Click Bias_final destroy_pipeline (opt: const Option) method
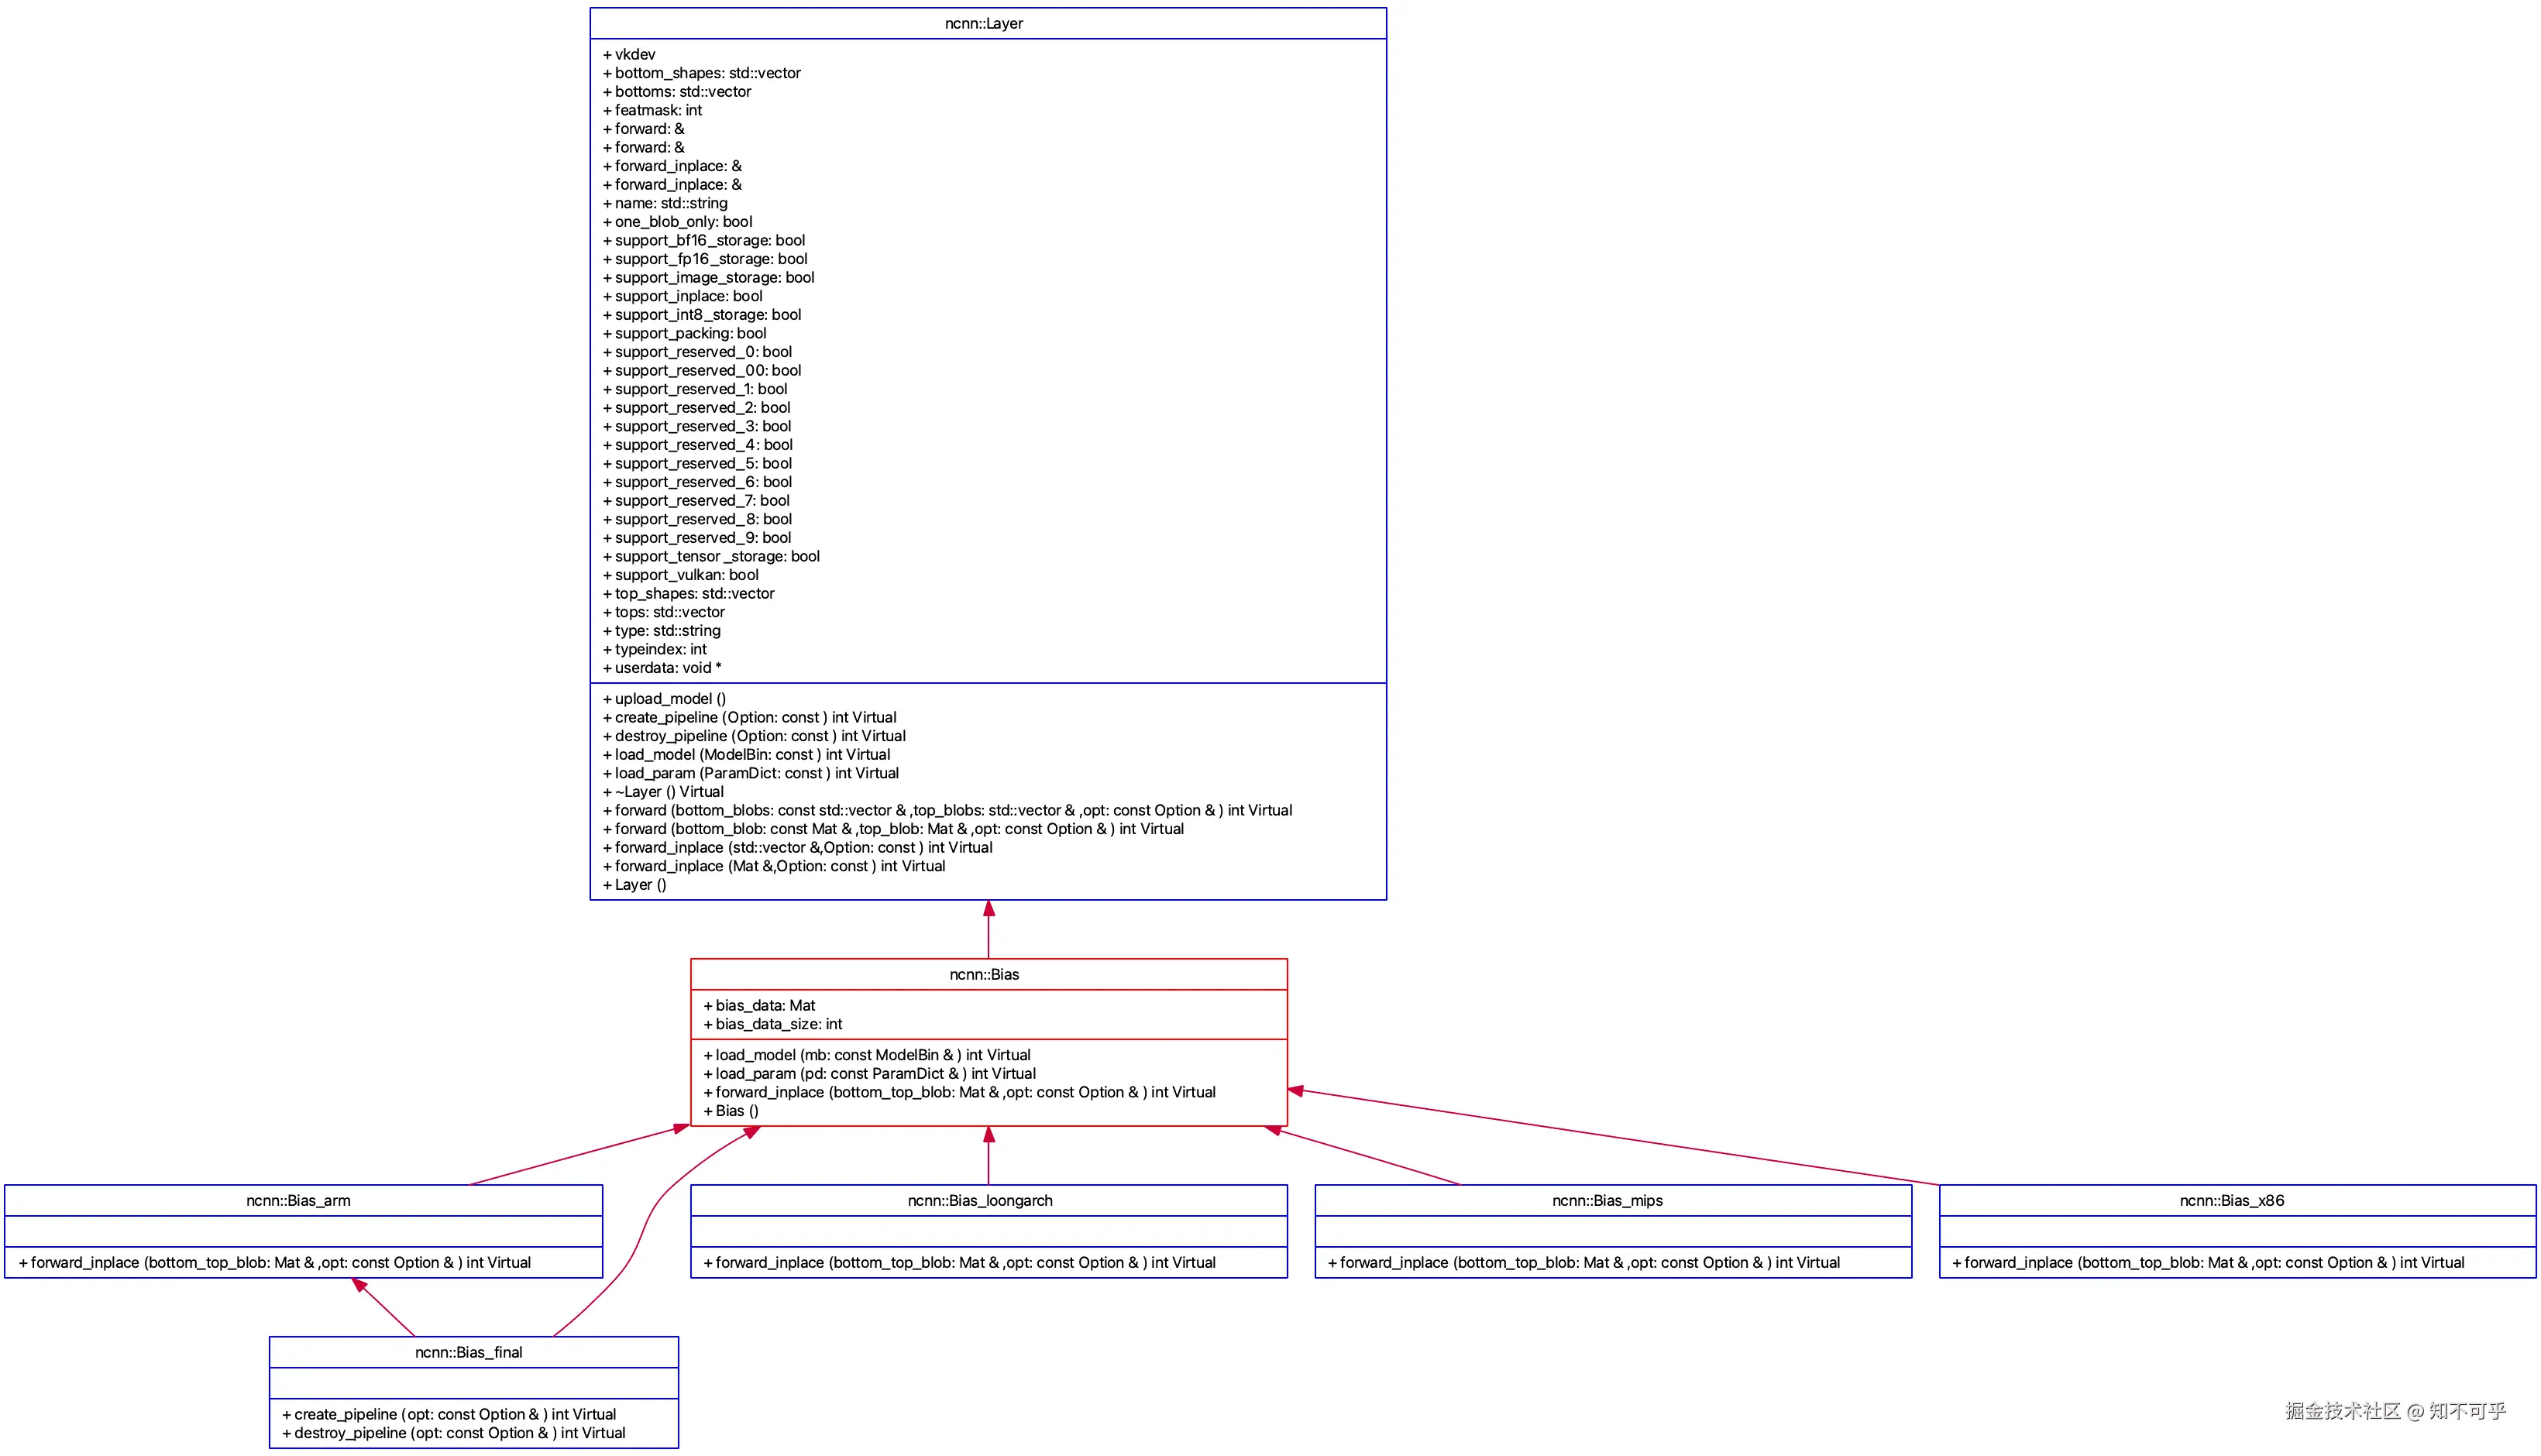The height and width of the screenshot is (1456, 2541). tap(453, 1433)
